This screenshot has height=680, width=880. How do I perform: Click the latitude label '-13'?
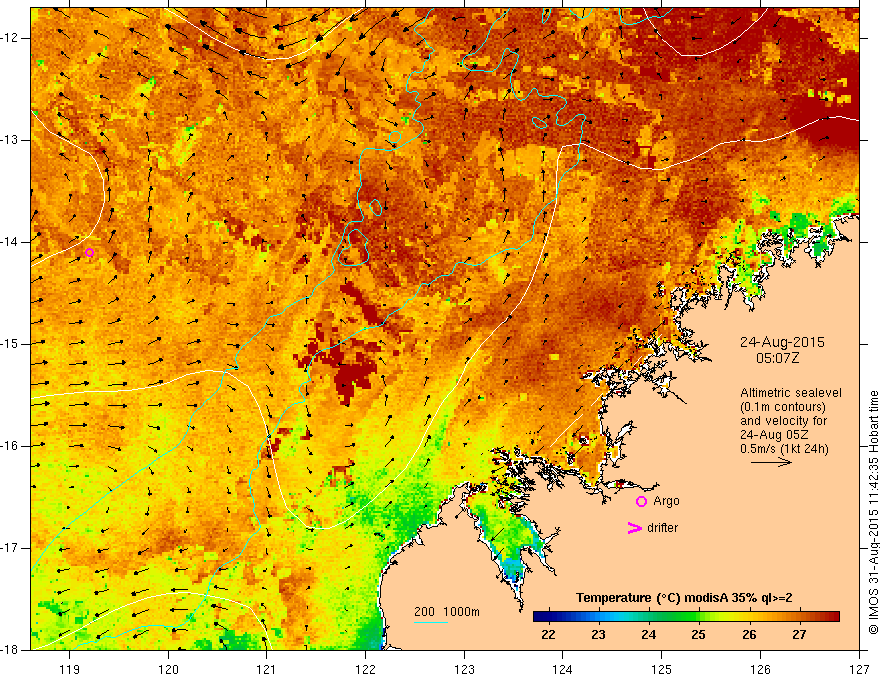click(x=10, y=140)
